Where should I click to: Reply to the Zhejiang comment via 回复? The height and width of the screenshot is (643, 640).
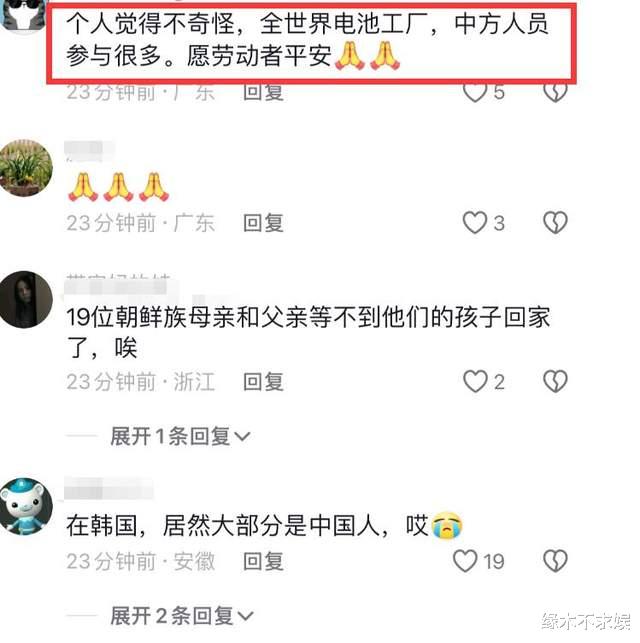coord(263,381)
